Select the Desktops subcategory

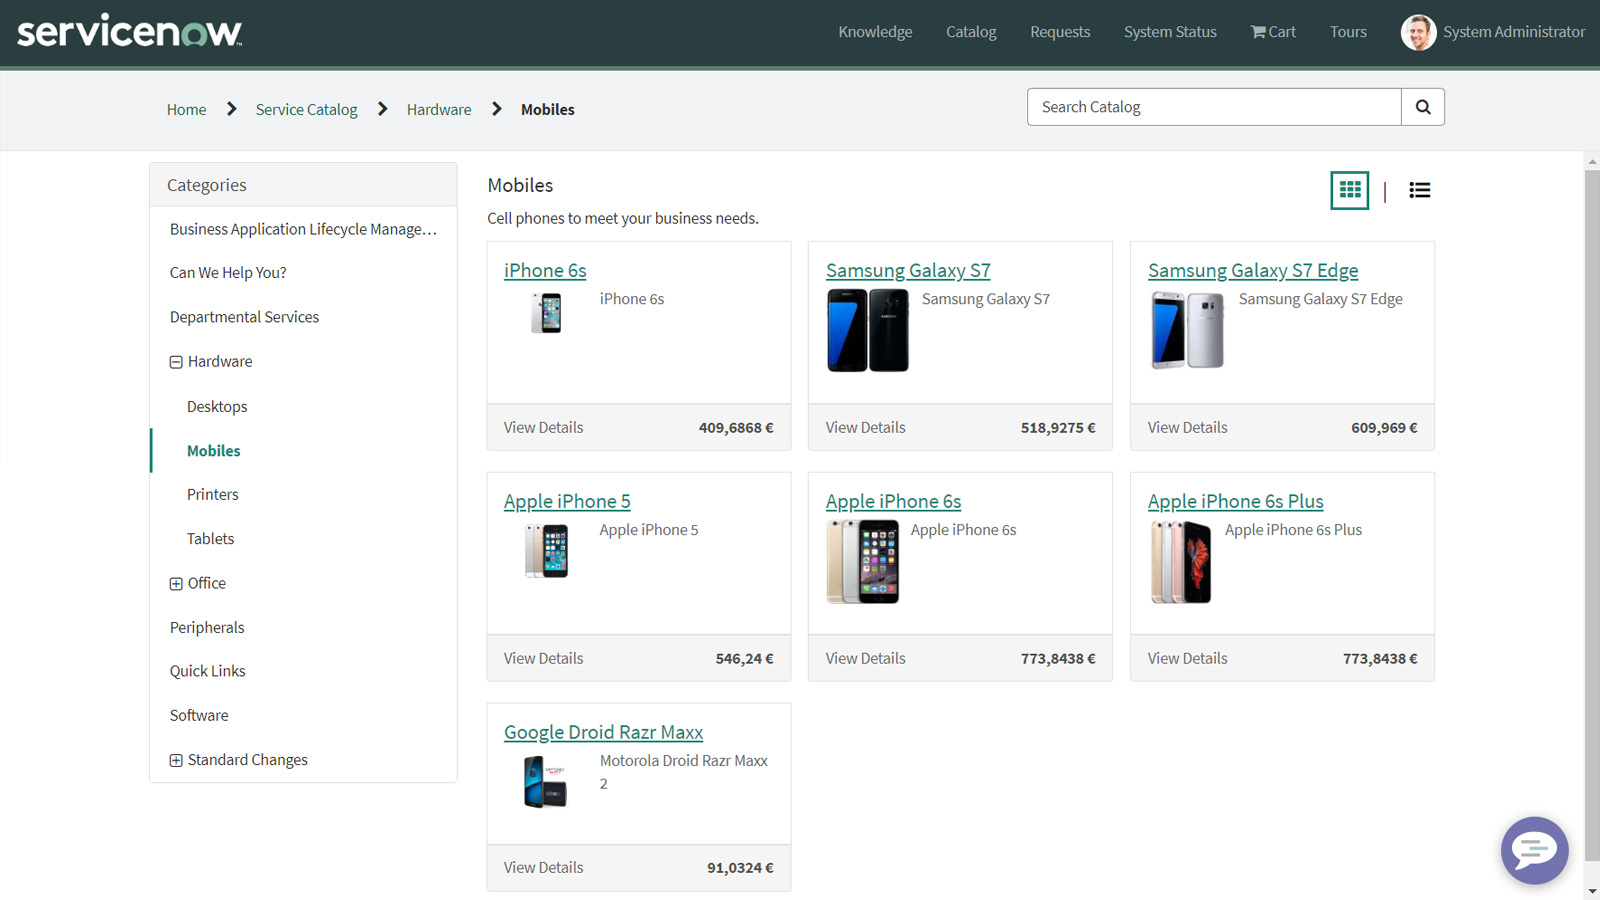point(217,407)
